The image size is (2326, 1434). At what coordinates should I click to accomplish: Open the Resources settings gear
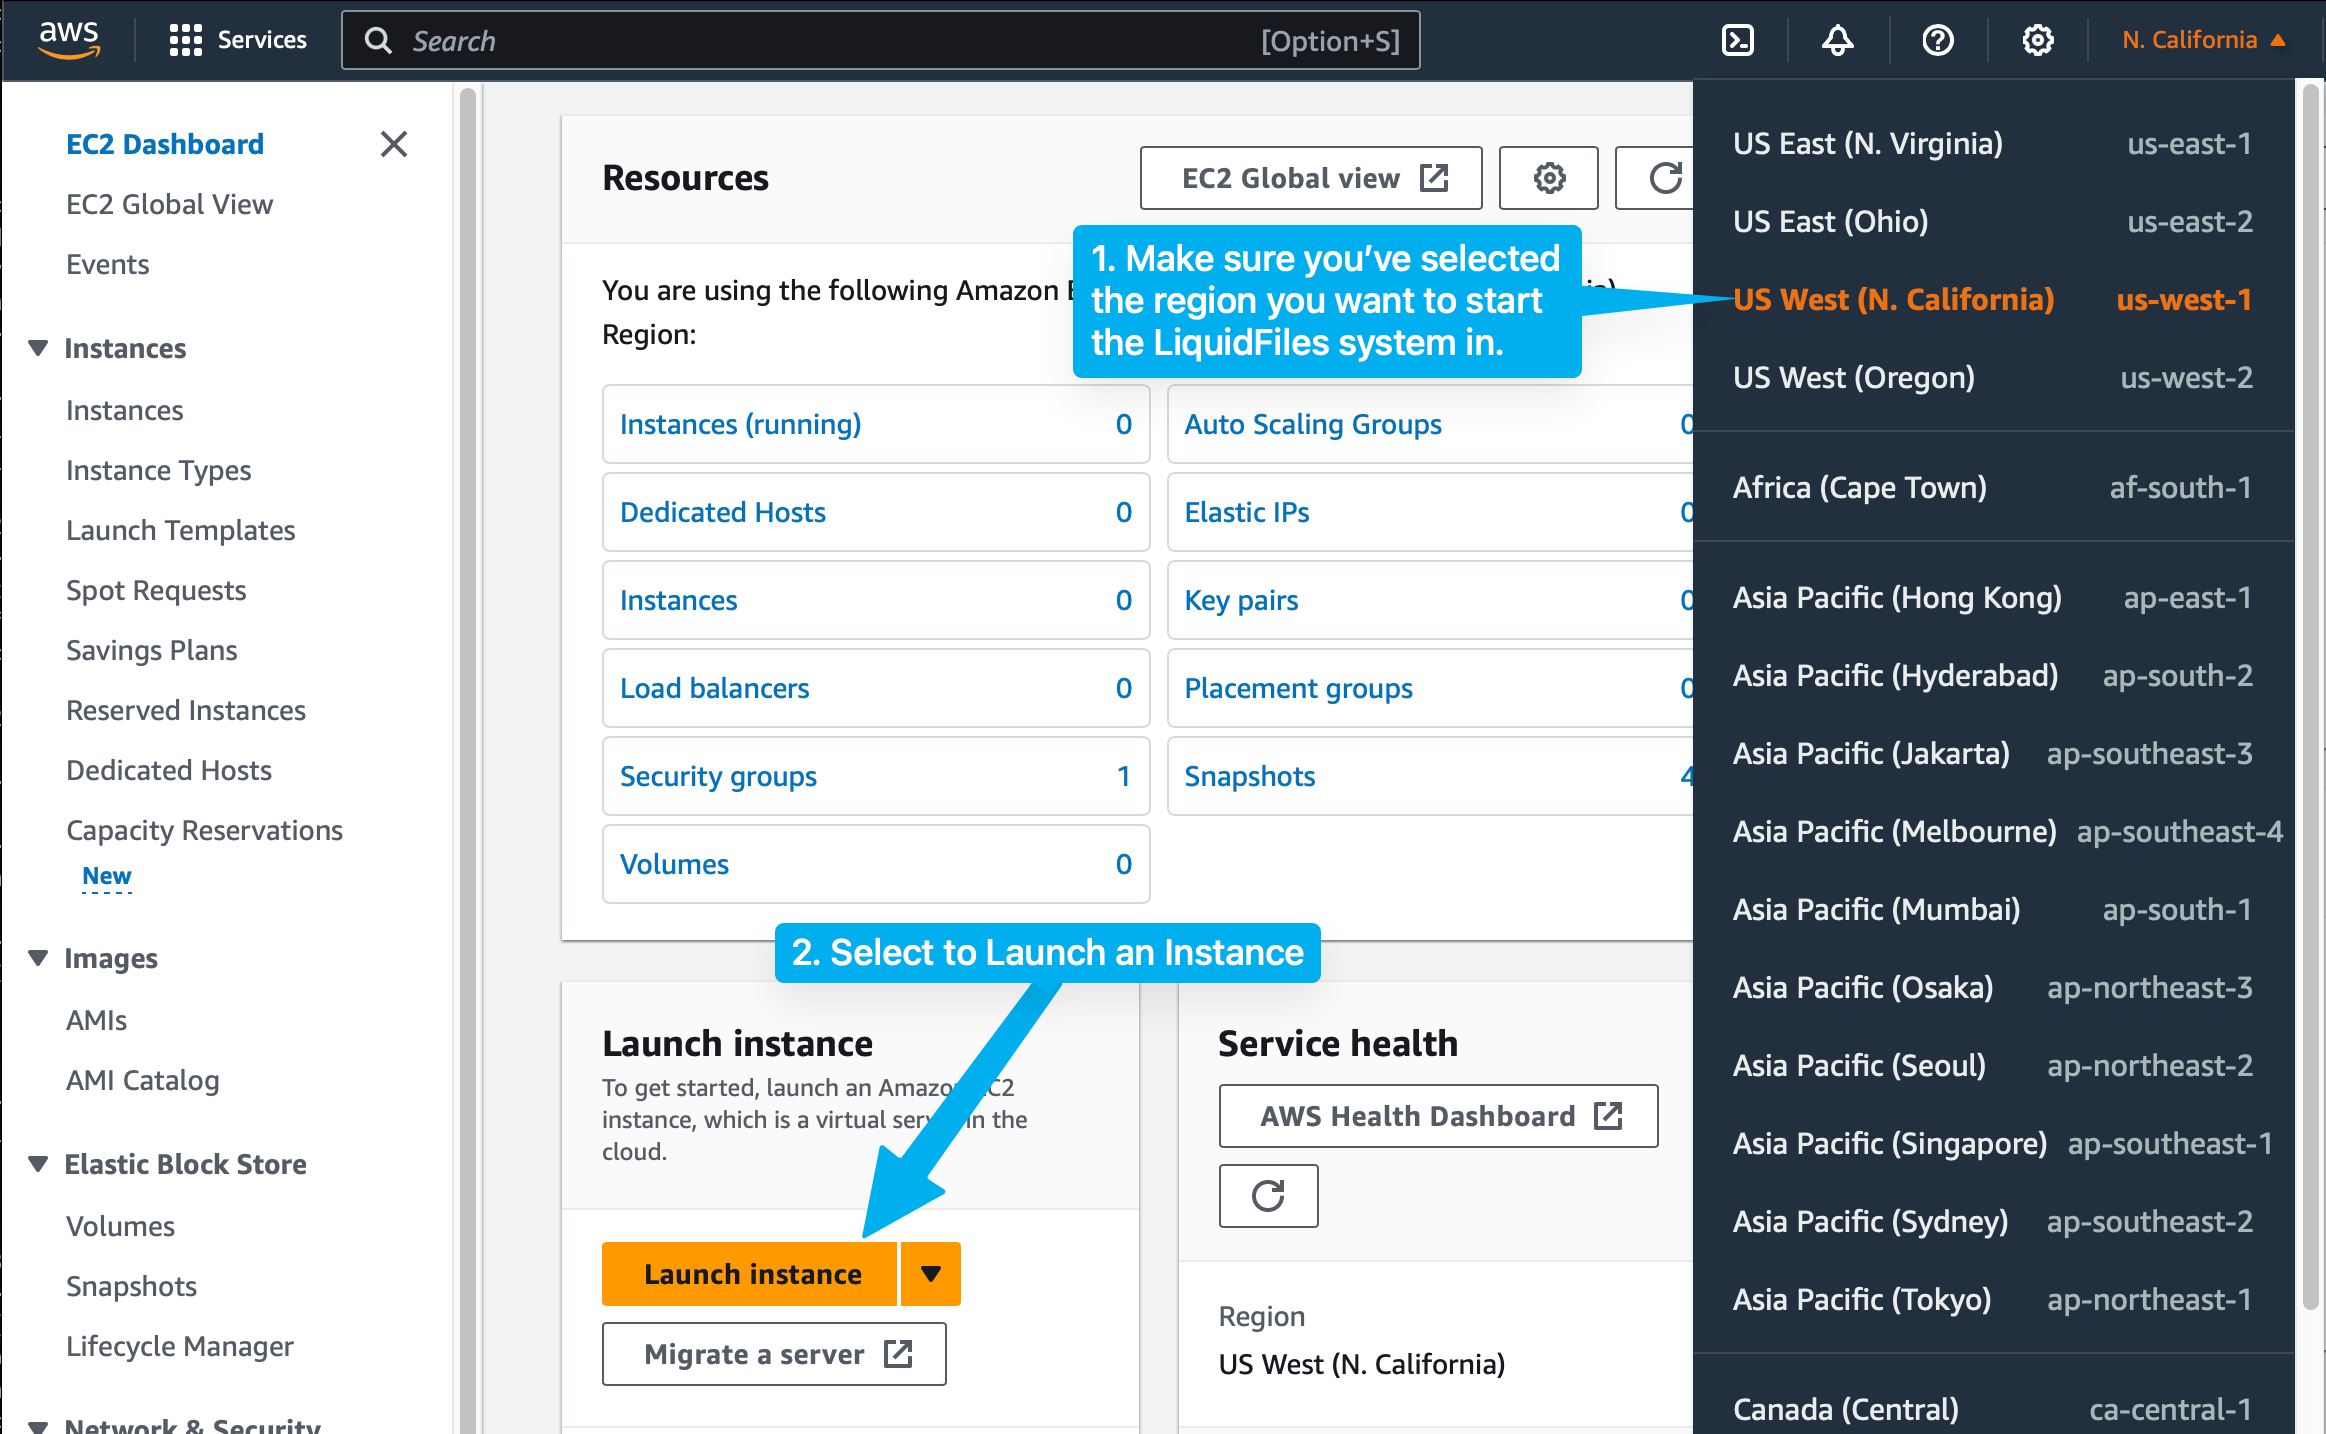coord(1548,178)
